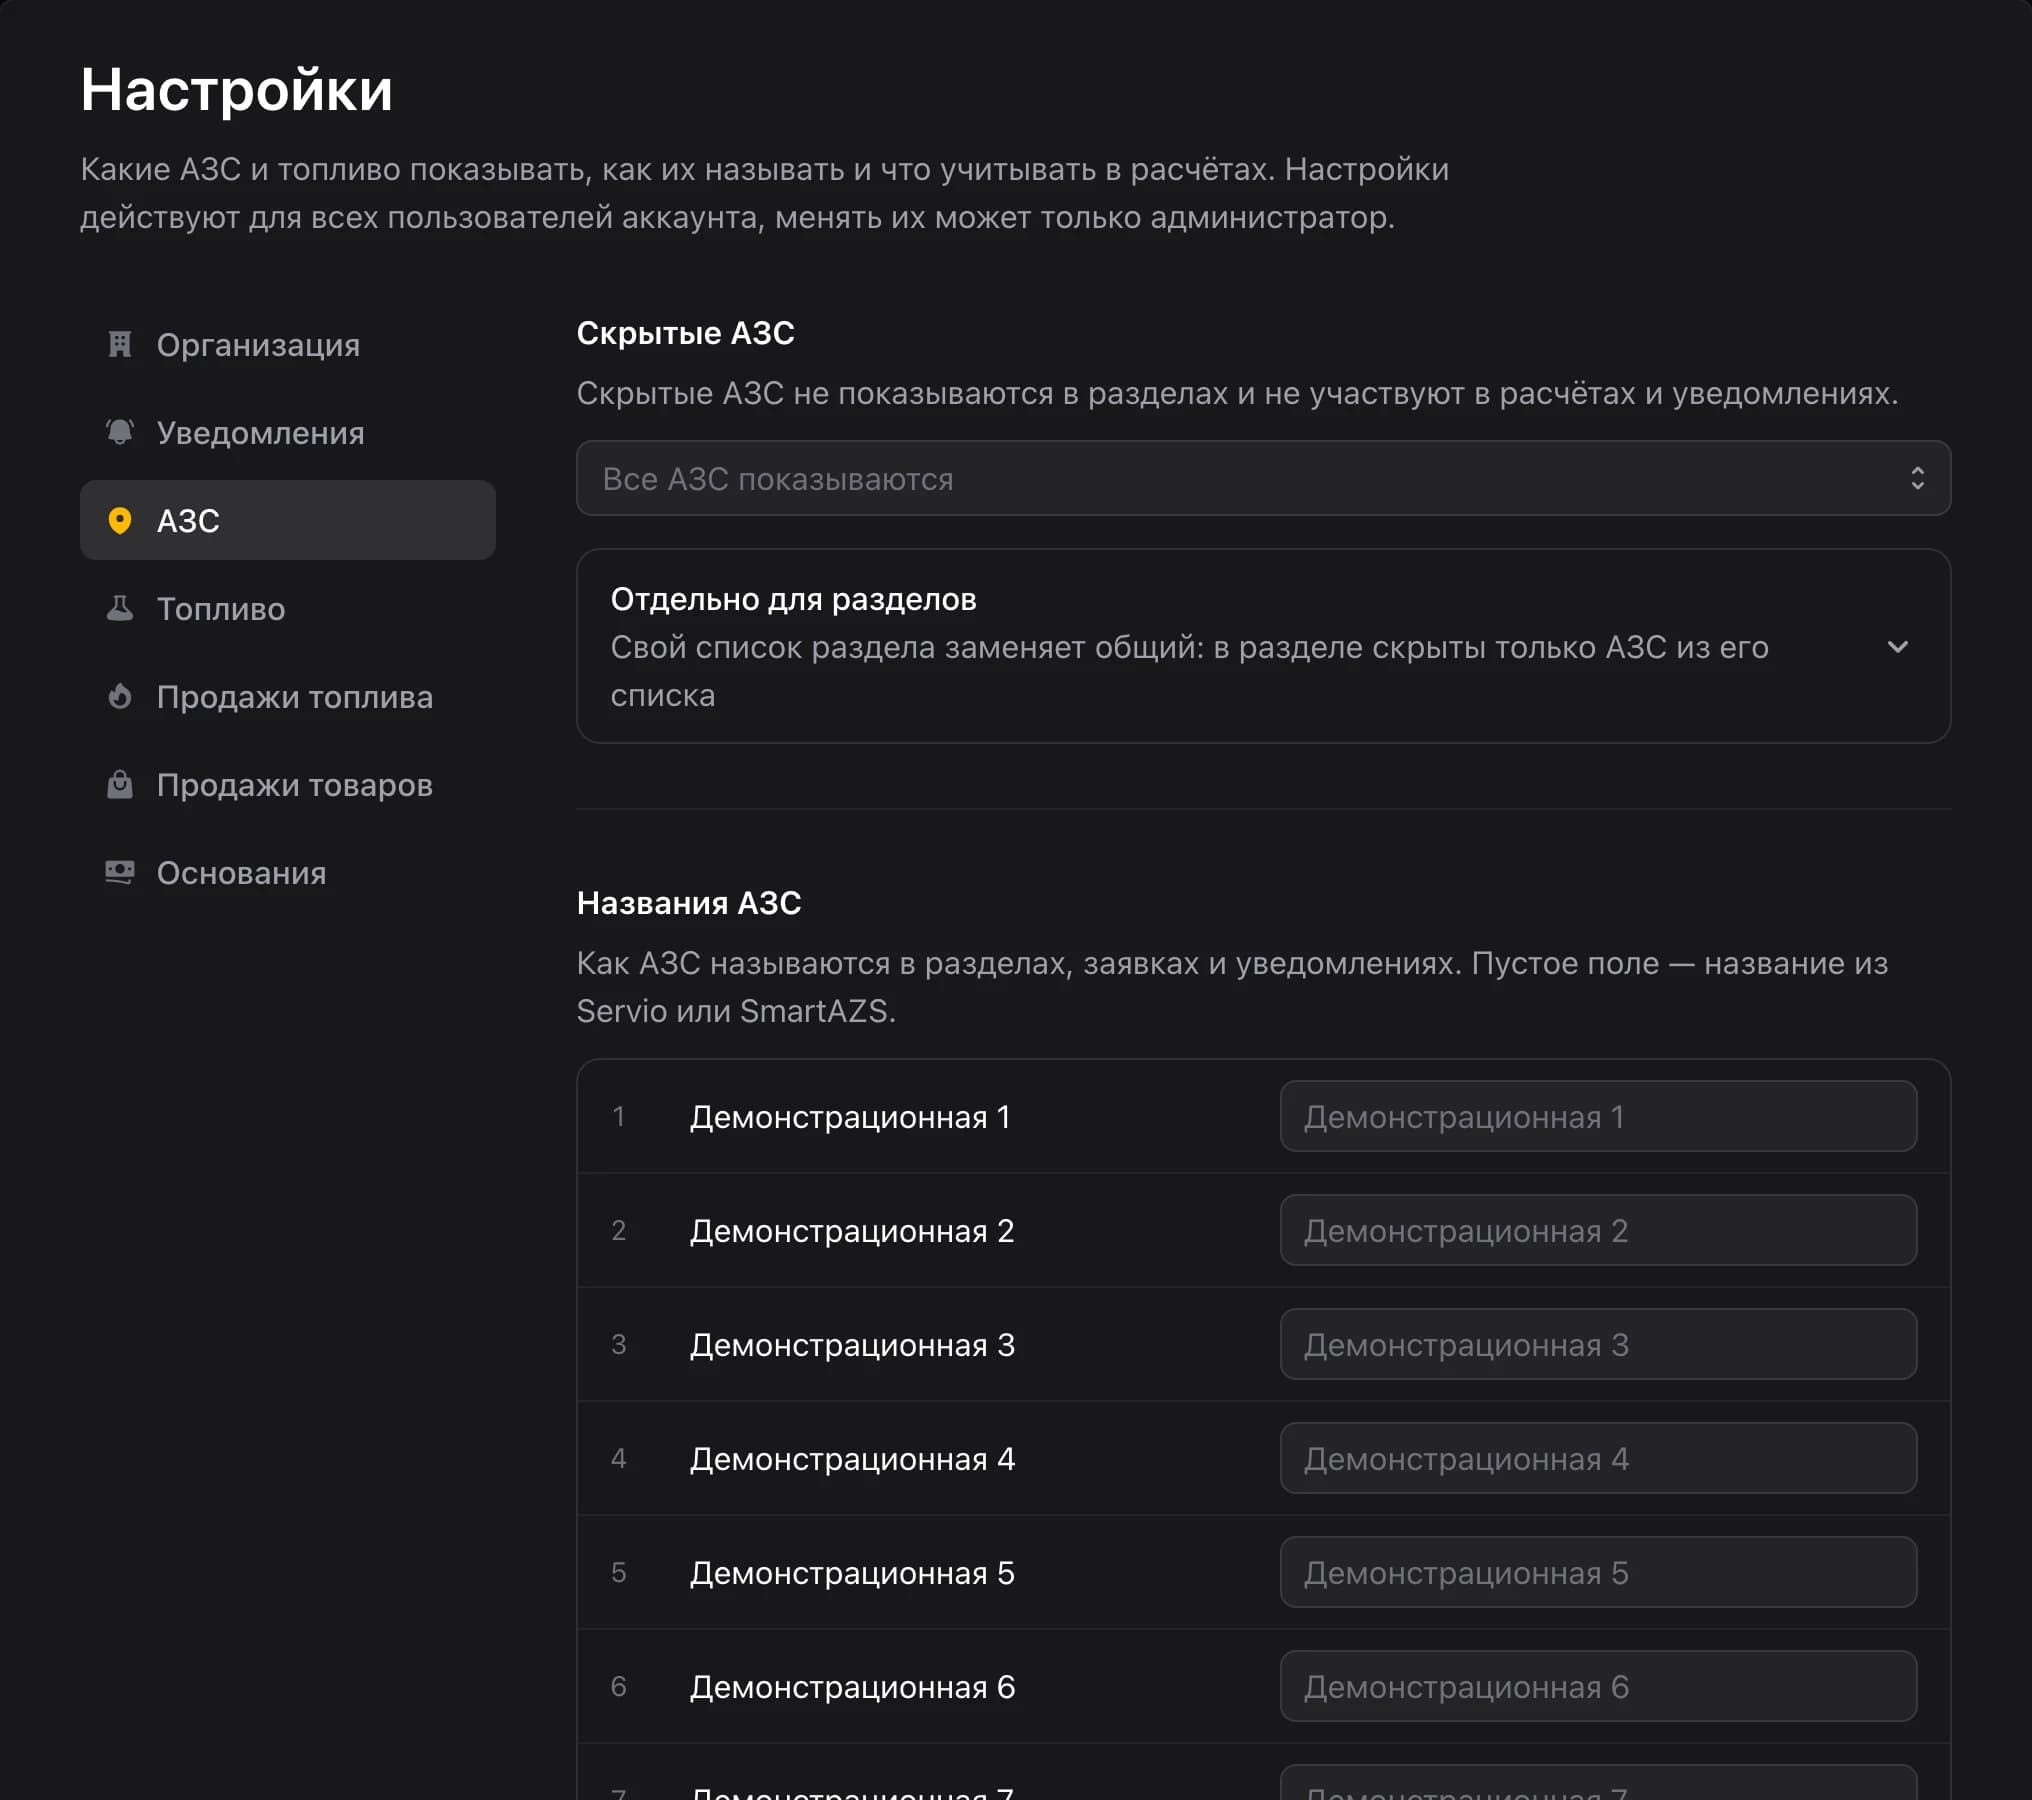Click the Демонстрационная 5 row label

pos(852,1573)
